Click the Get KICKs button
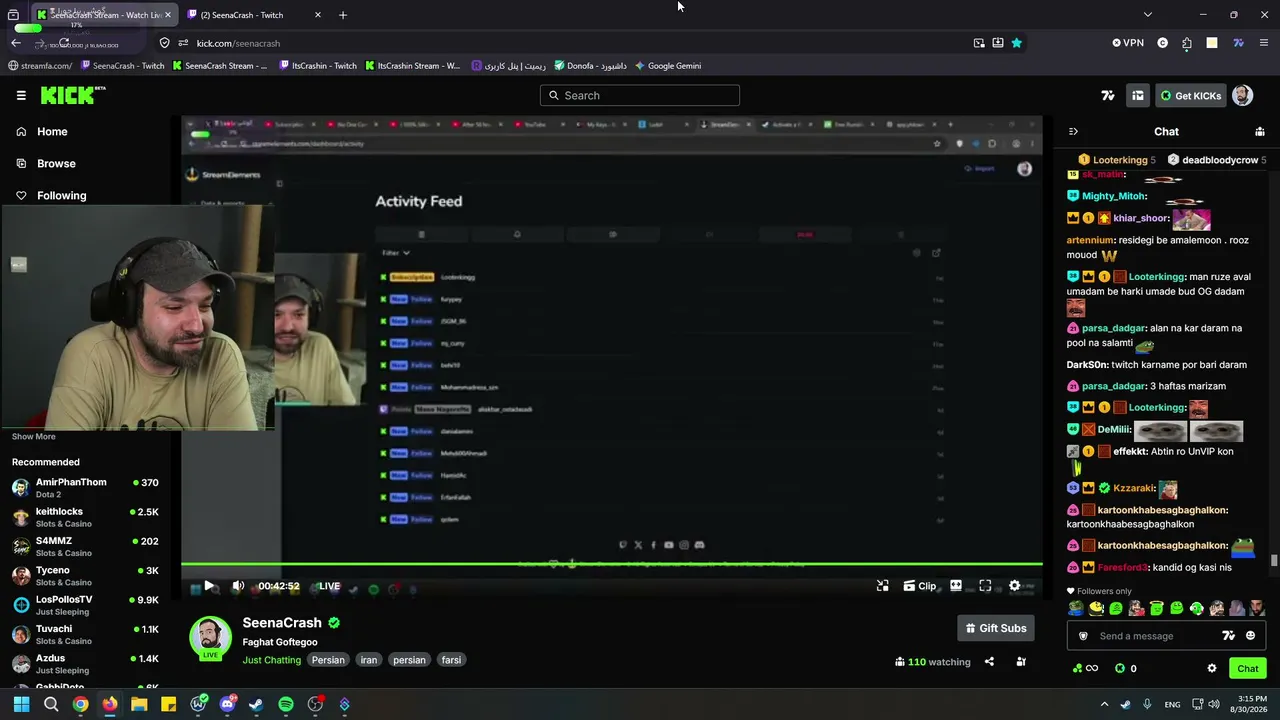Screen dimensions: 1280x720 pos(1190,96)
